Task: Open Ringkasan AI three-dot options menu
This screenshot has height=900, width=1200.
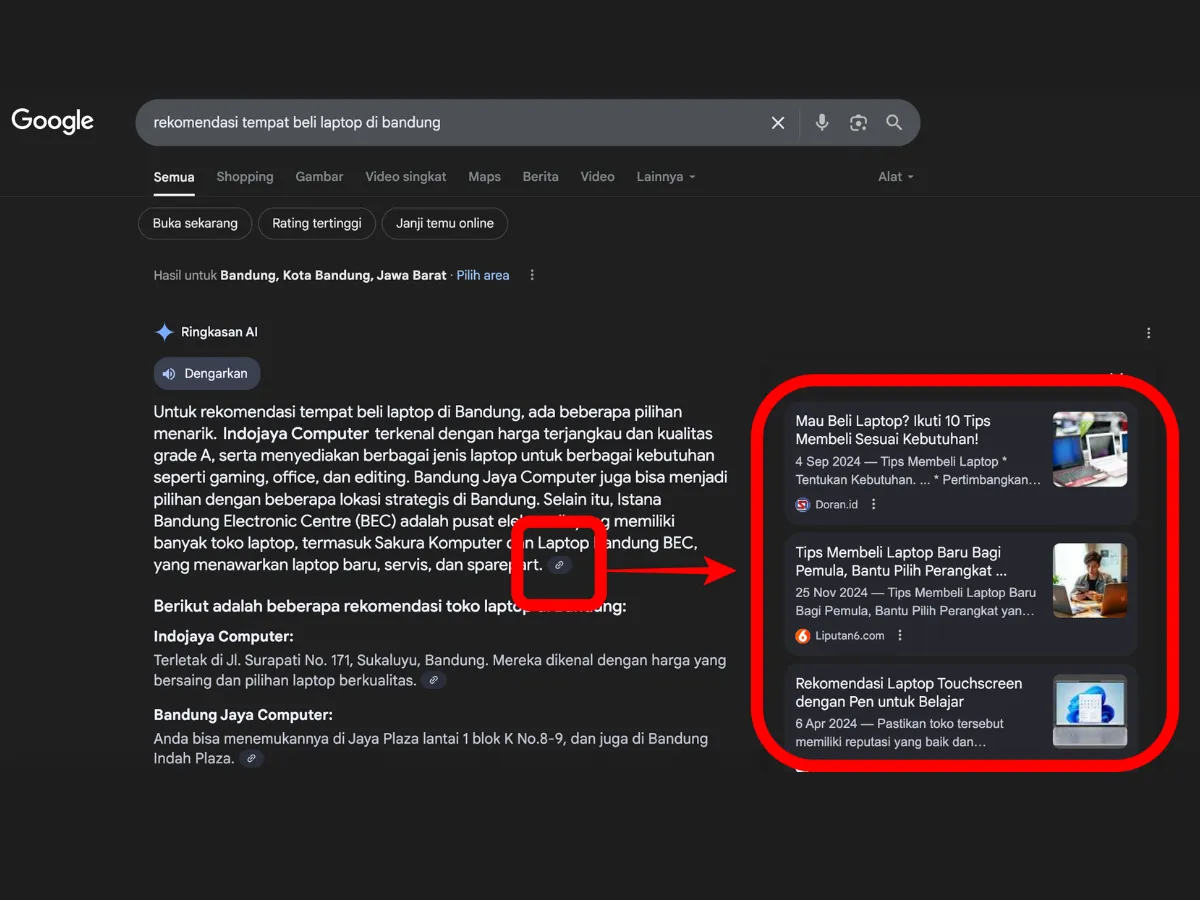Action: click(x=1149, y=333)
